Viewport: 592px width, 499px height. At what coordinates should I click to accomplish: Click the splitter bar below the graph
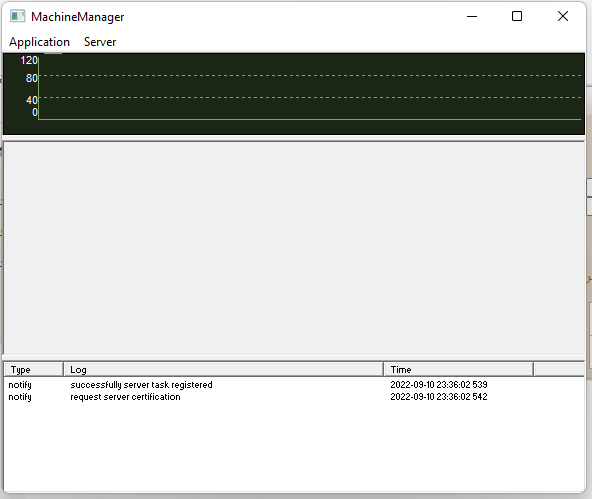(x=294, y=138)
